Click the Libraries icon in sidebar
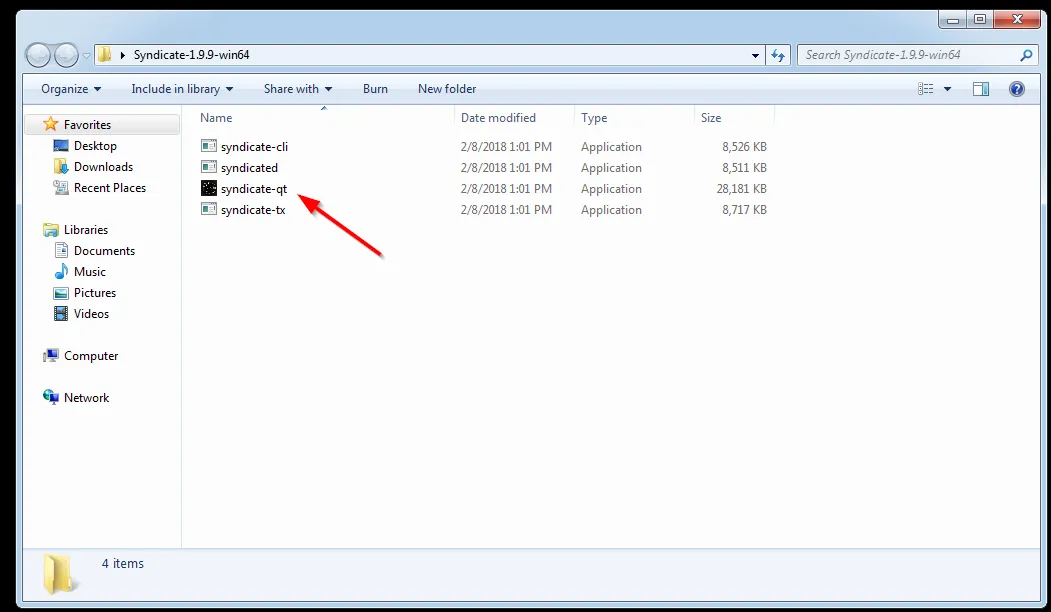This screenshot has width=1051, height=612. pyautogui.click(x=50, y=229)
